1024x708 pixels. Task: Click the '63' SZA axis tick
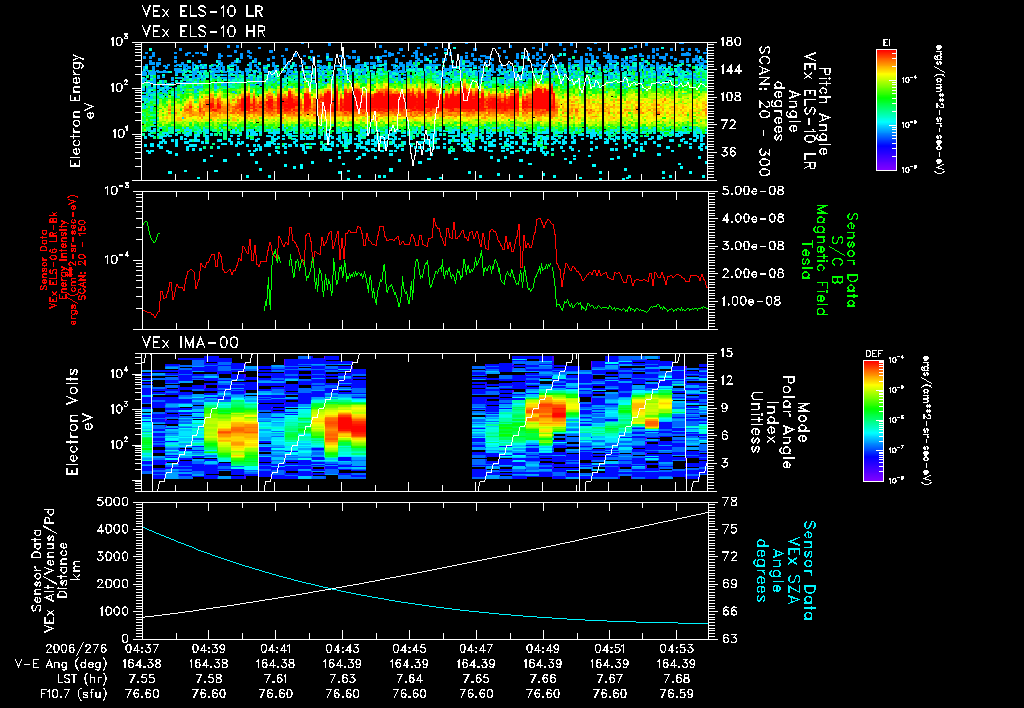[x=729, y=638]
